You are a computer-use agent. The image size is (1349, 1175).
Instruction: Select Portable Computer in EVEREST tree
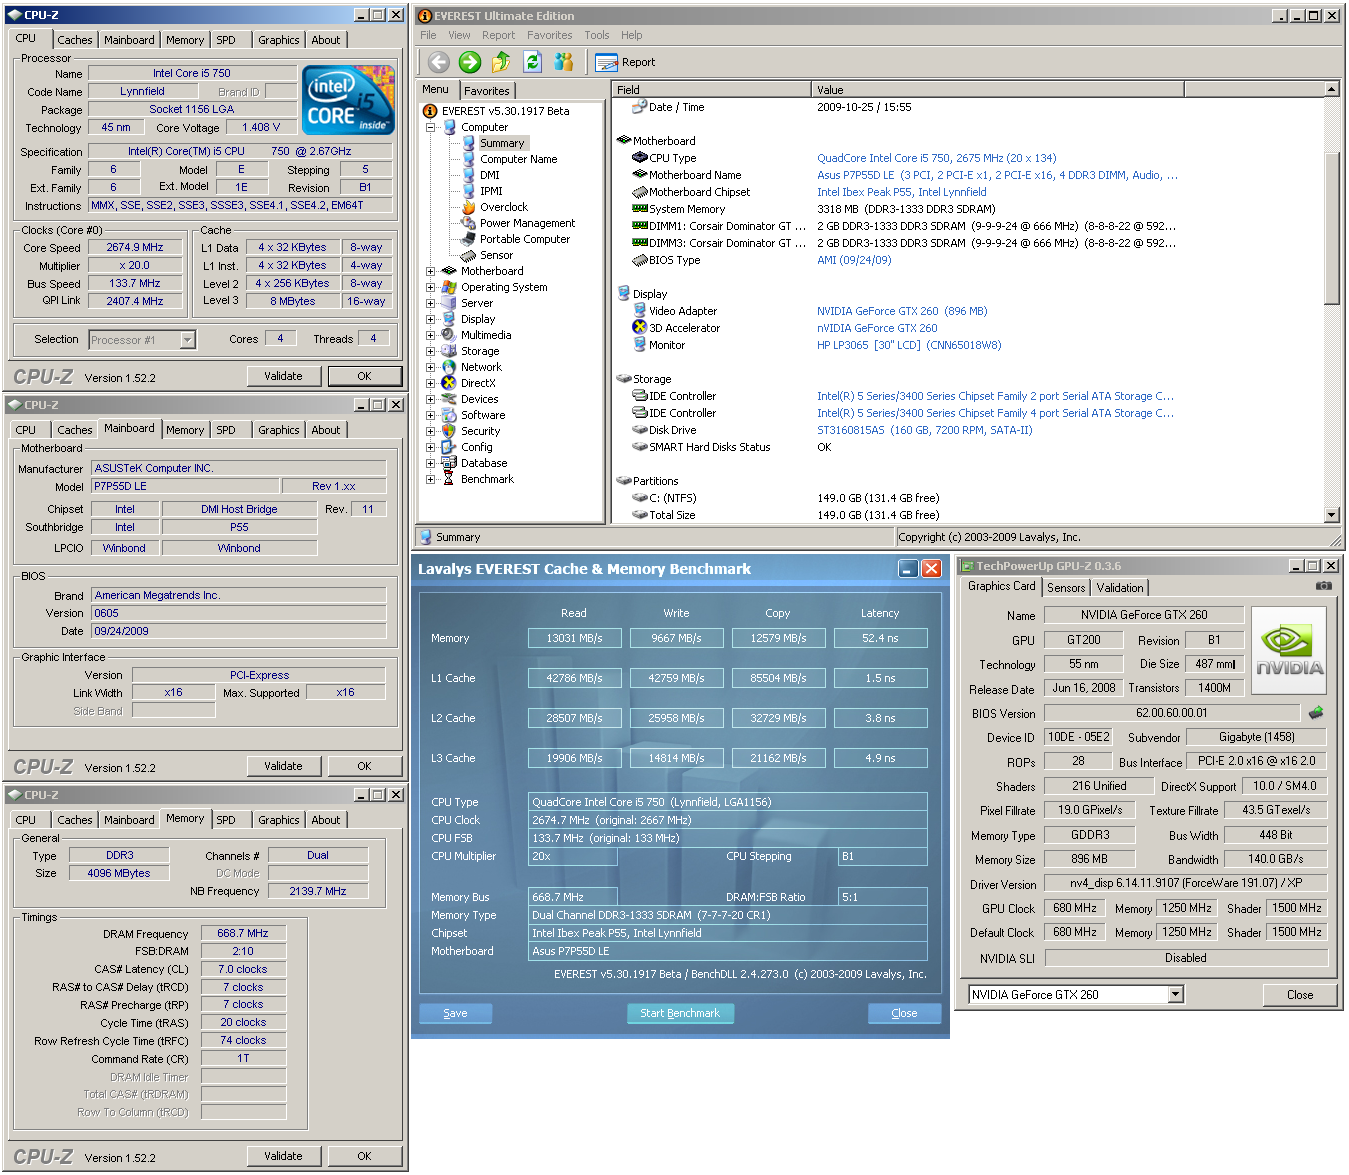tap(525, 239)
